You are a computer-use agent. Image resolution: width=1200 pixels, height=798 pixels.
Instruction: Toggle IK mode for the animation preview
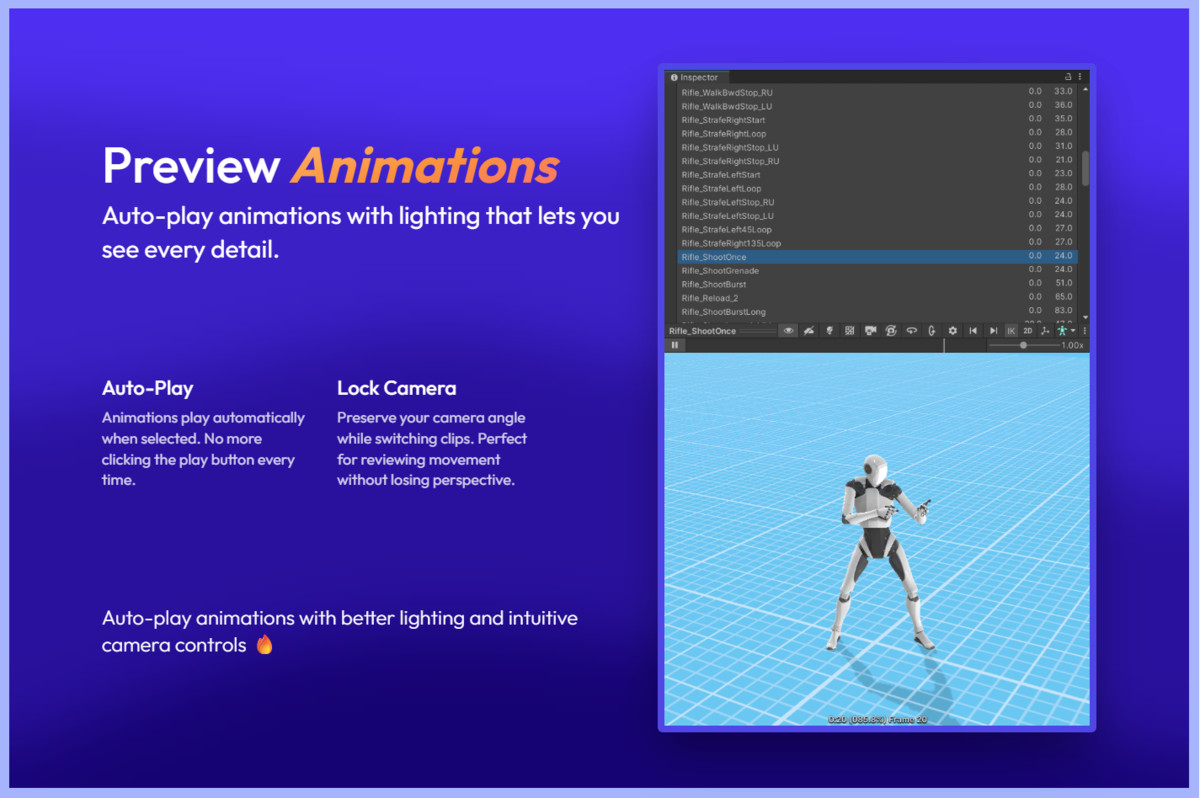click(1014, 331)
